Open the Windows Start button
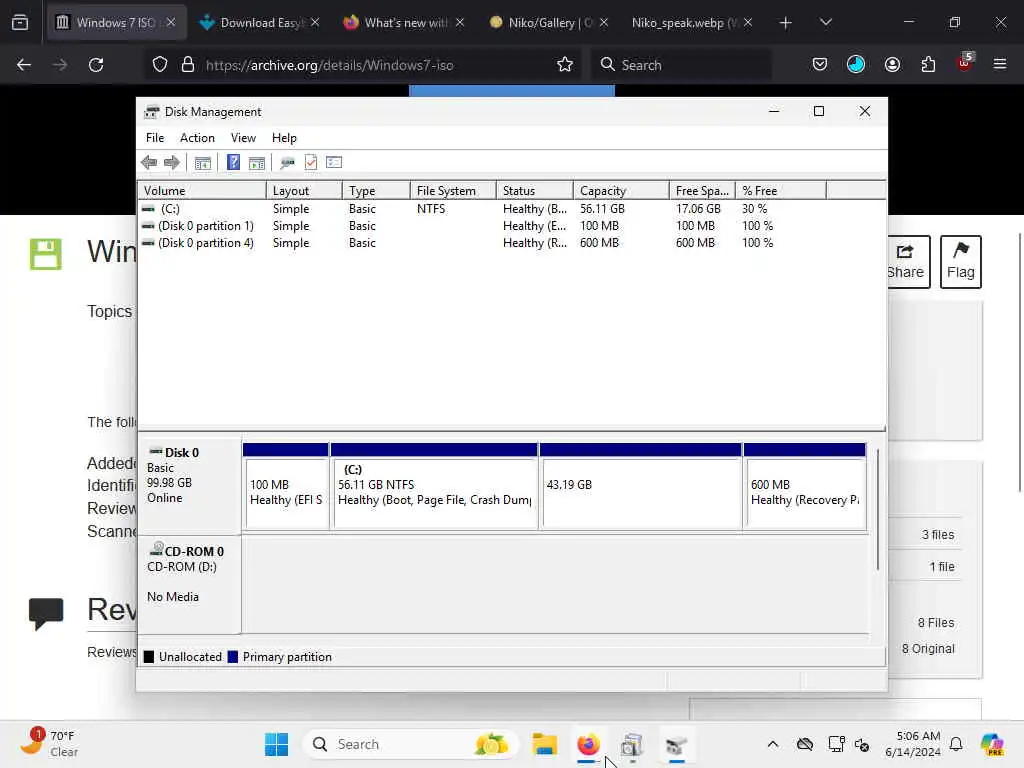This screenshot has height=768, width=1024. pos(276,744)
